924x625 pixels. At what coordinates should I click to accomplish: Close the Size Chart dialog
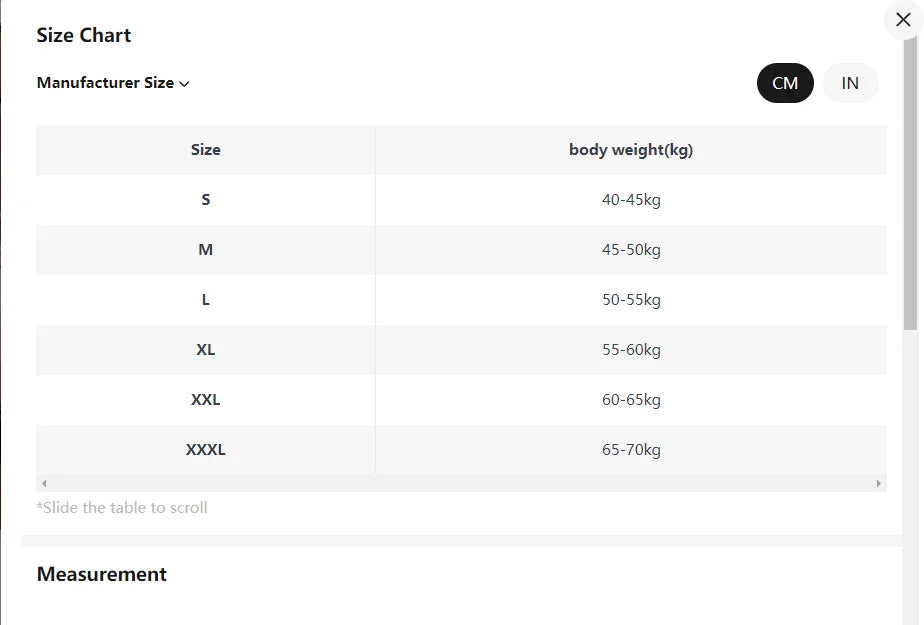tap(903, 20)
